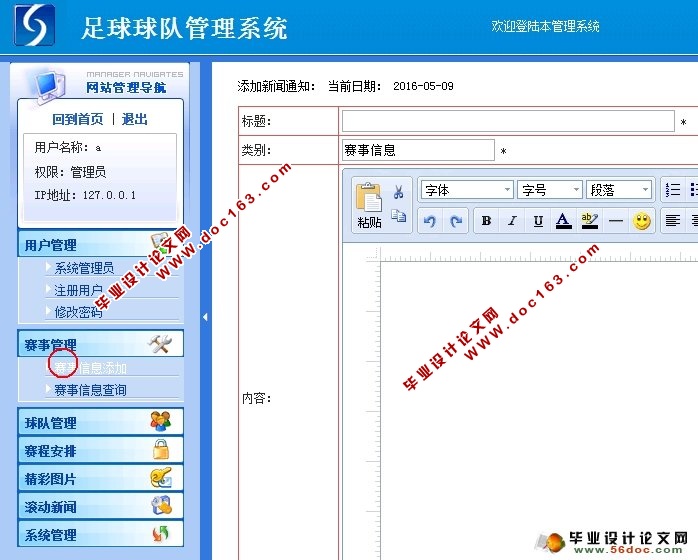Open 赛事信息查询 in the sidebar
Image resolution: width=698 pixels, height=560 pixels.
[90, 390]
